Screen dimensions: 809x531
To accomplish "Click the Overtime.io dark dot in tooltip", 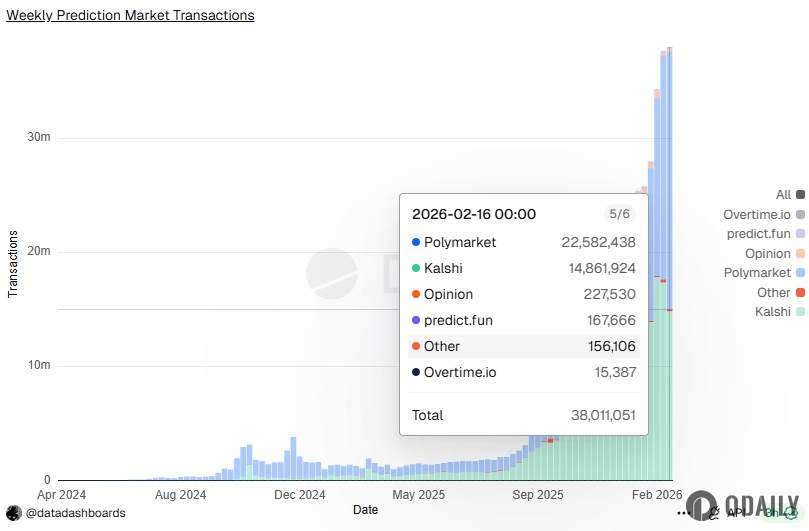I will pyautogui.click(x=416, y=372).
